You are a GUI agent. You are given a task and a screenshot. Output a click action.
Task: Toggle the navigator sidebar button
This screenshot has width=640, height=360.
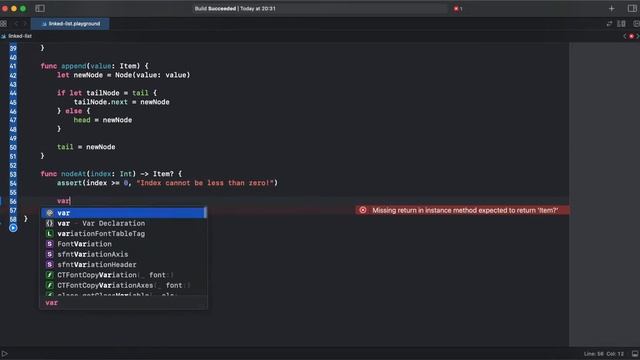pyautogui.click(x=40, y=8)
